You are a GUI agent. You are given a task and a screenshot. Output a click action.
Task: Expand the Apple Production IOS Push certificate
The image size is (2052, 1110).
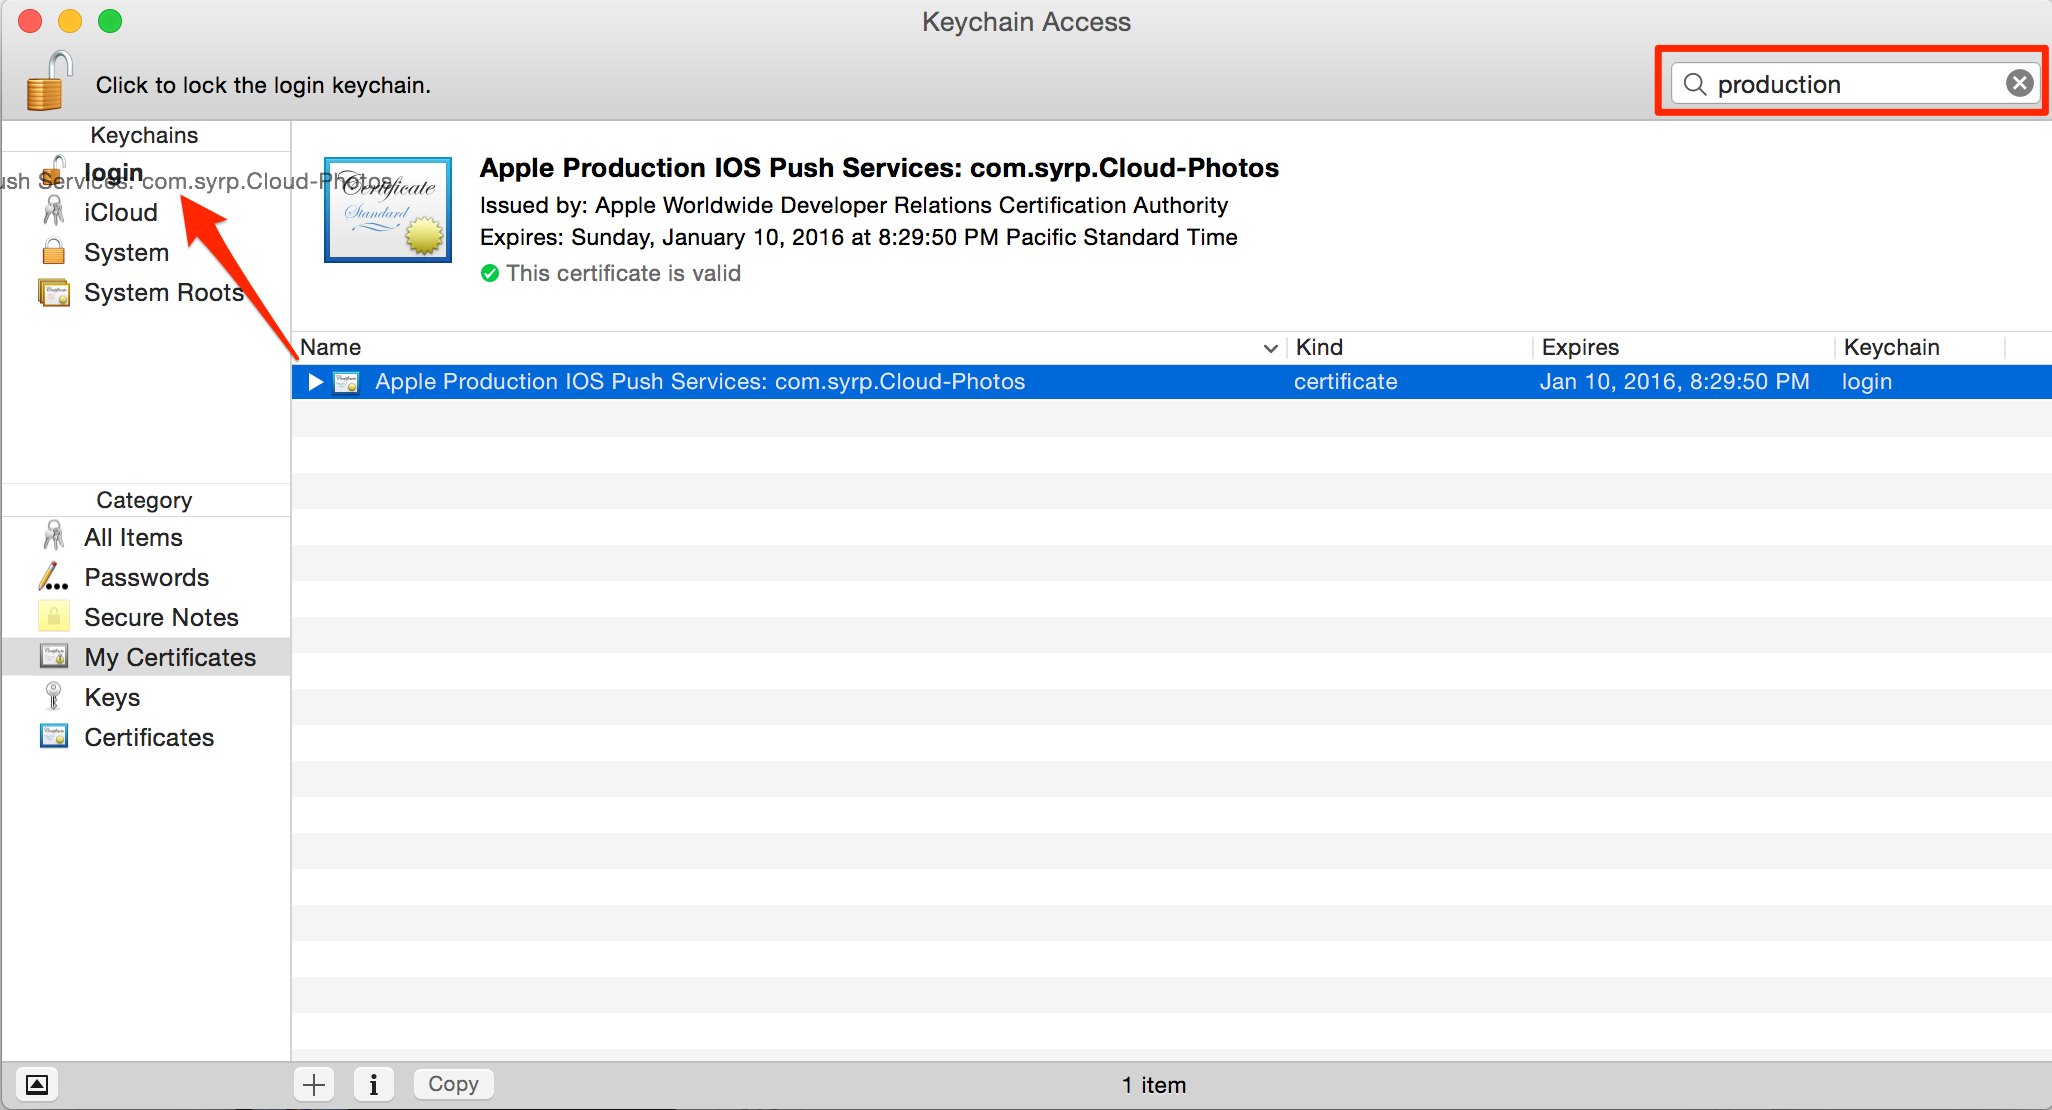(x=315, y=382)
